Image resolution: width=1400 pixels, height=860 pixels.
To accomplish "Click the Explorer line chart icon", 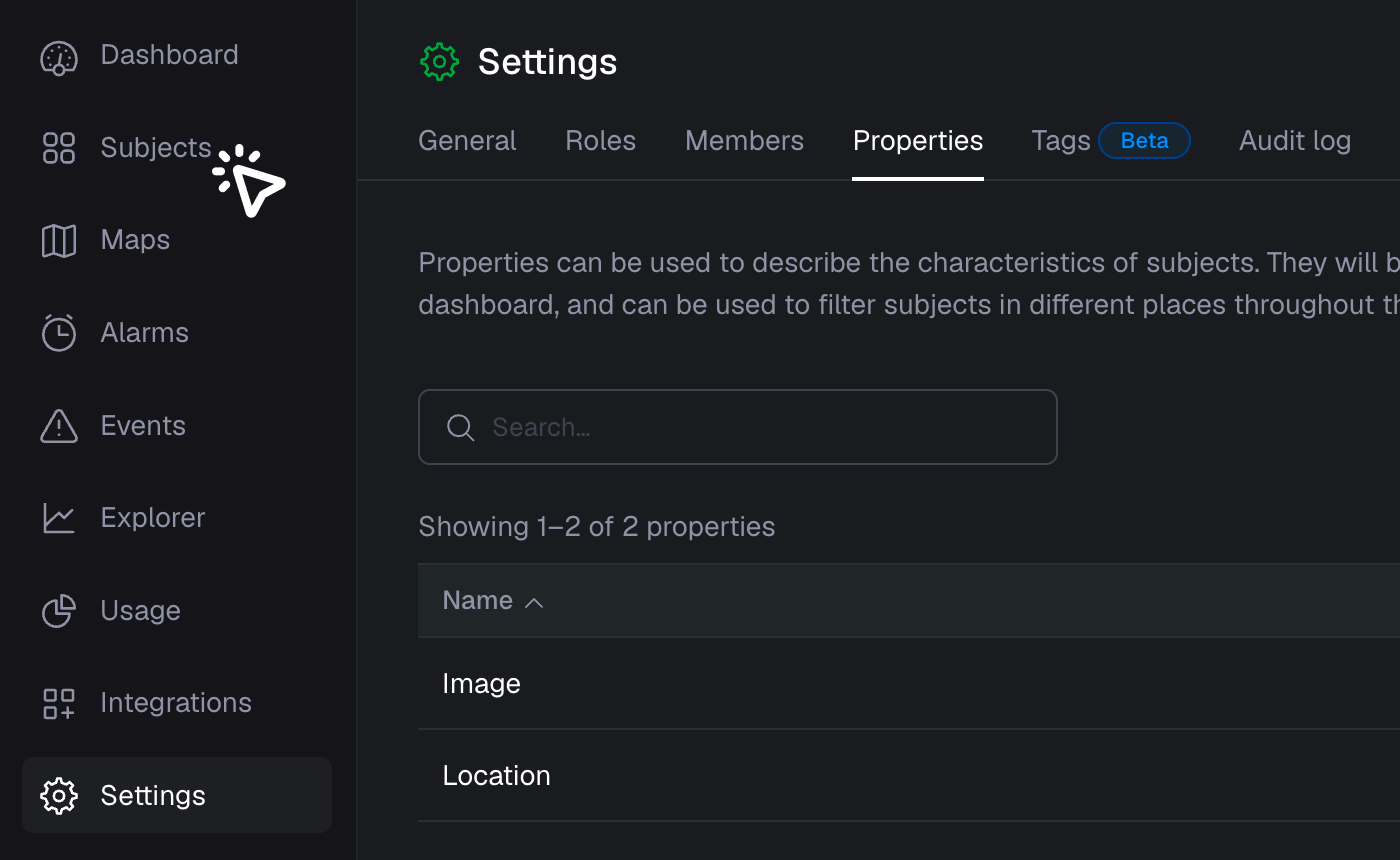I will [x=59, y=518].
